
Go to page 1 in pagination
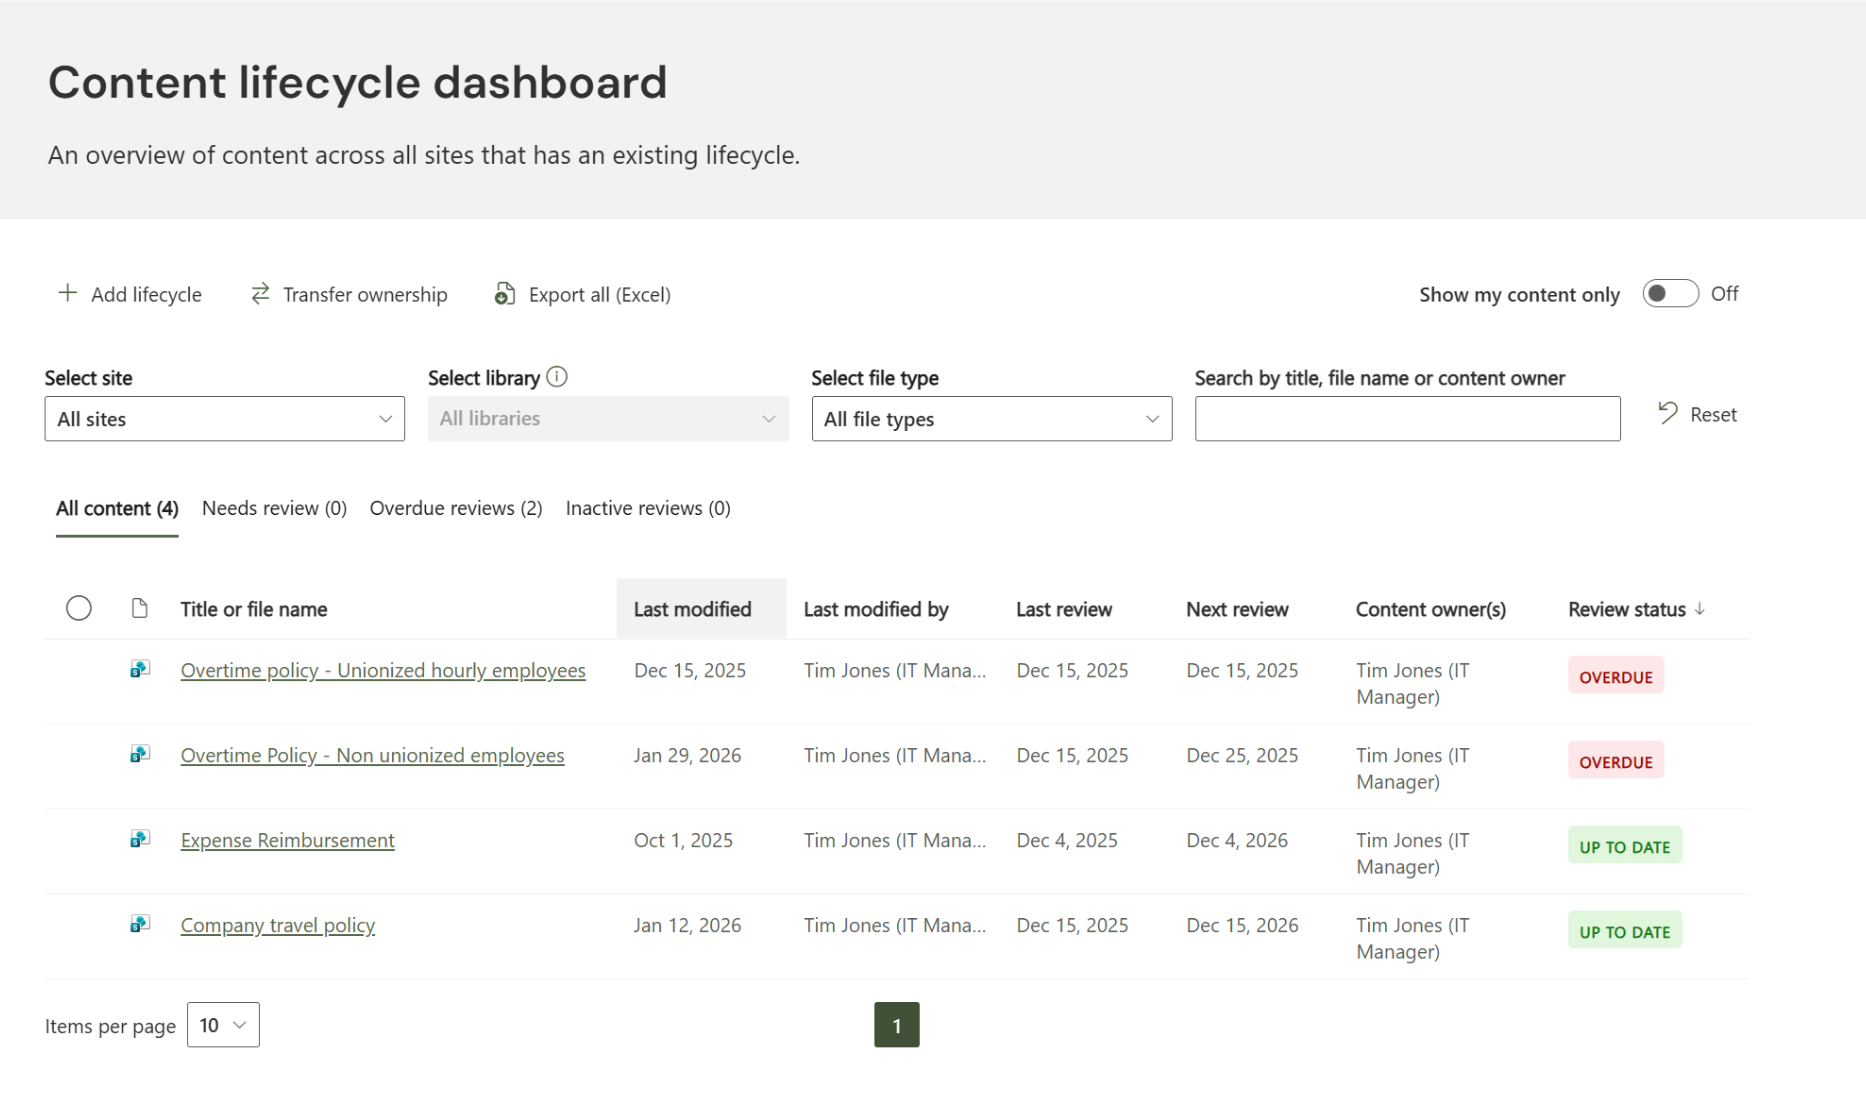coord(896,1025)
